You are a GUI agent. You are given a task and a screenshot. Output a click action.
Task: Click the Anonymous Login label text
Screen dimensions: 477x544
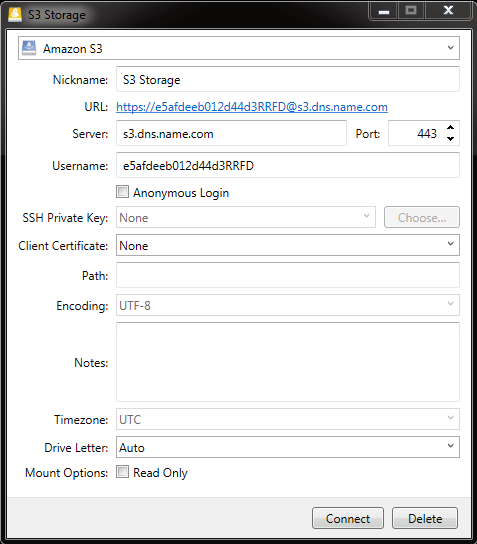(181, 193)
